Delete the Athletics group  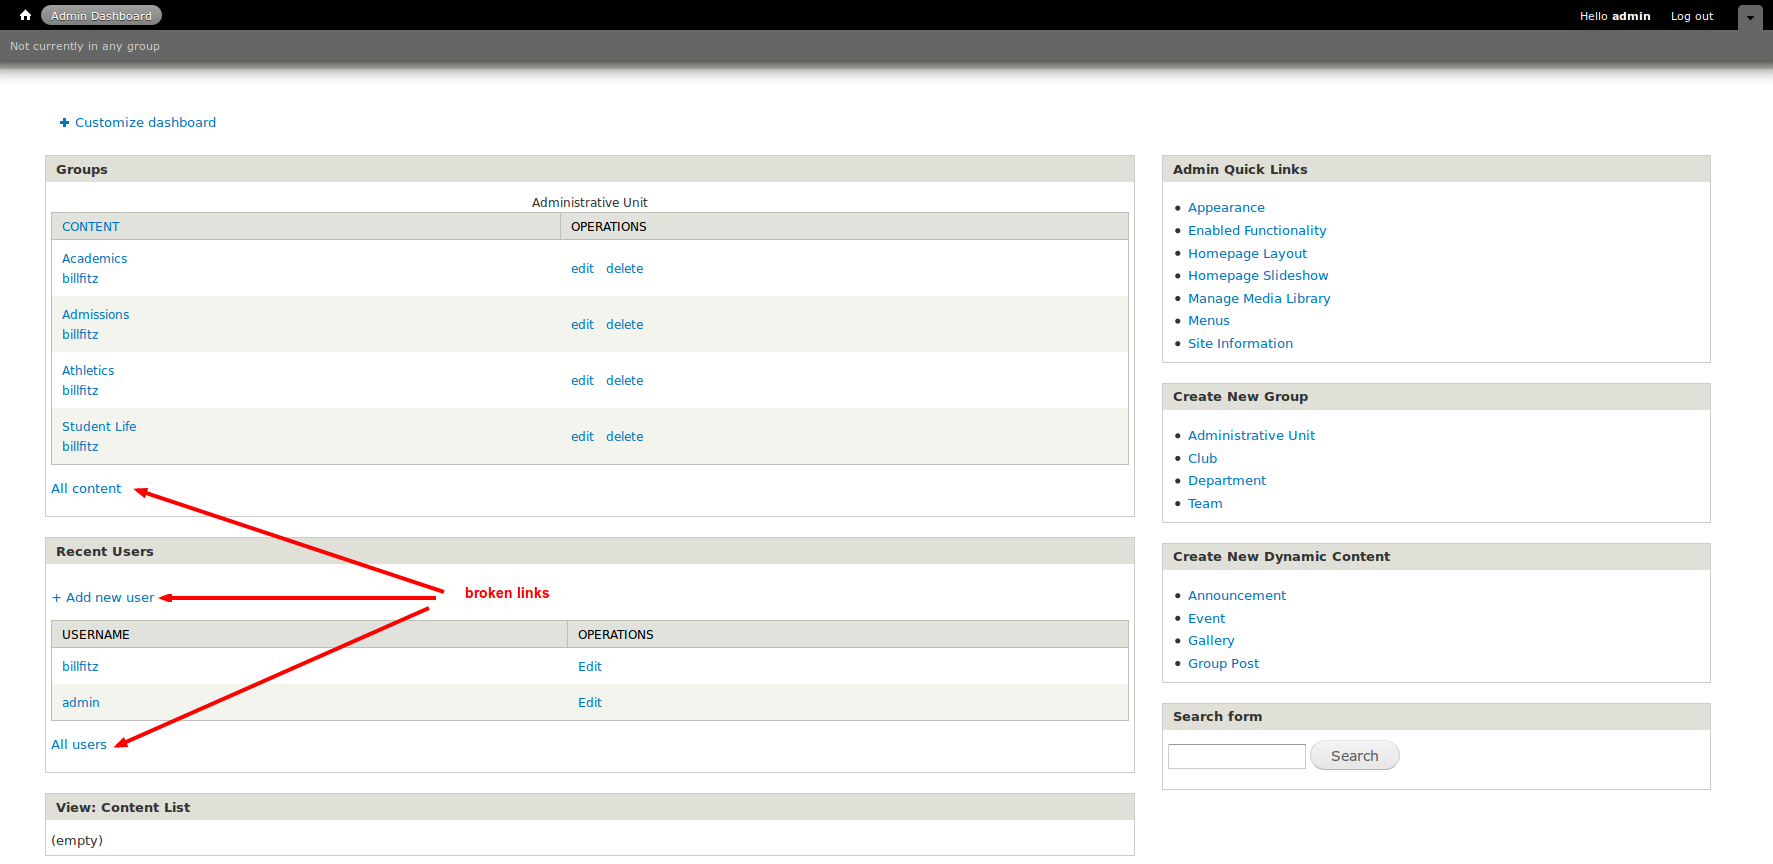pos(624,380)
